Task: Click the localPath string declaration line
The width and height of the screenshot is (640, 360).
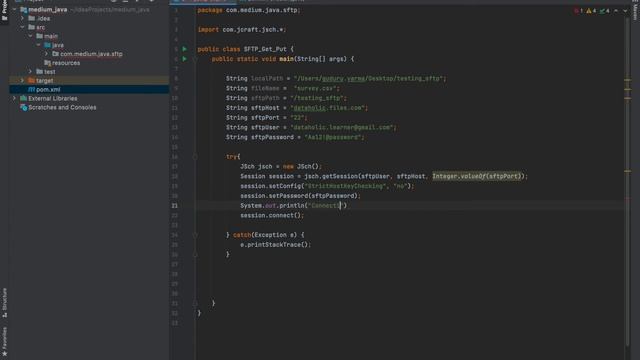Action: click(336, 78)
